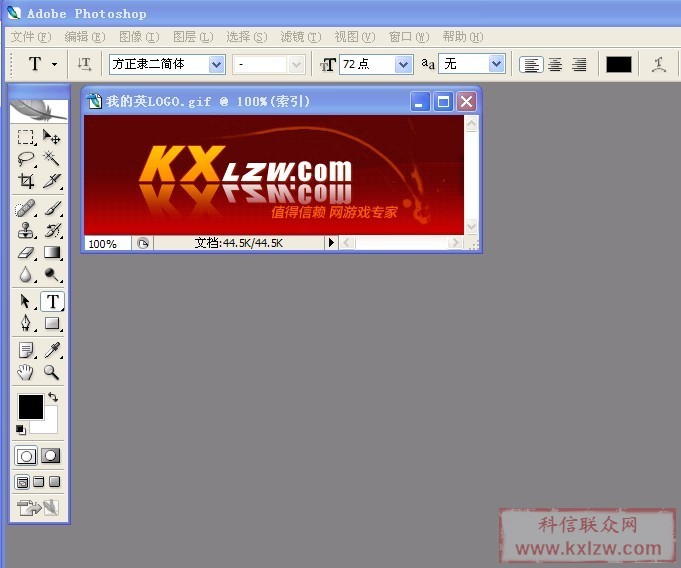Switch to Standard edit mode
Image resolution: width=681 pixels, height=568 pixels.
(26, 456)
